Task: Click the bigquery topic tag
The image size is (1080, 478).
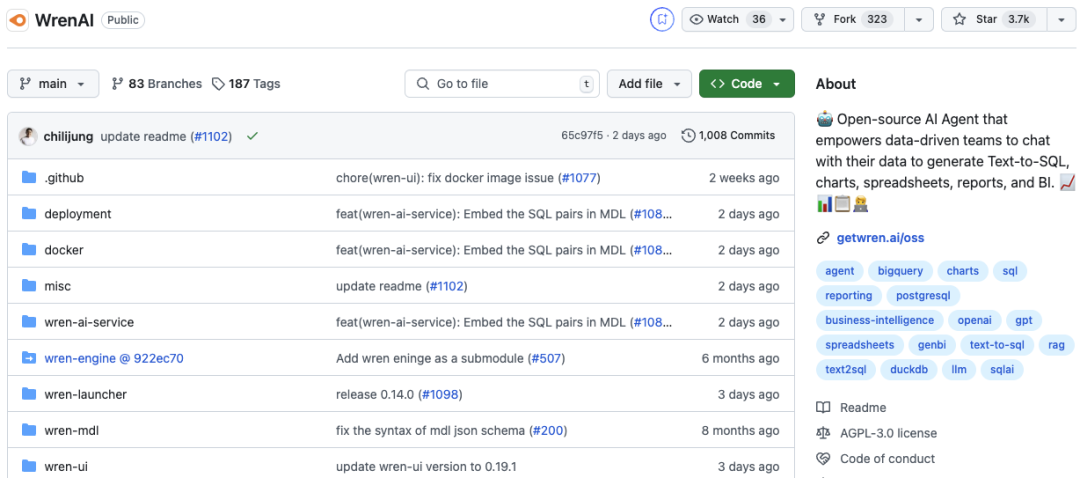Action: [901, 271]
